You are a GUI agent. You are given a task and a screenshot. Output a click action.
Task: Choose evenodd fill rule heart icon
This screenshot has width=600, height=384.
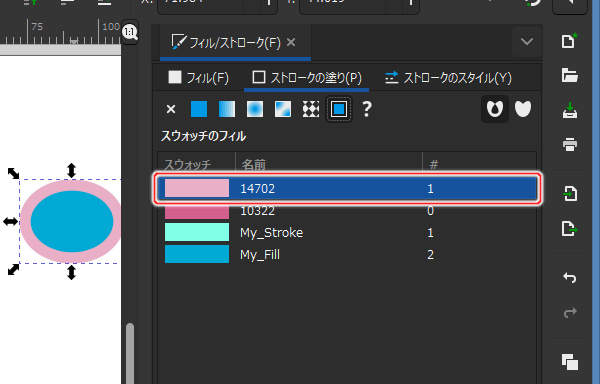click(x=495, y=109)
